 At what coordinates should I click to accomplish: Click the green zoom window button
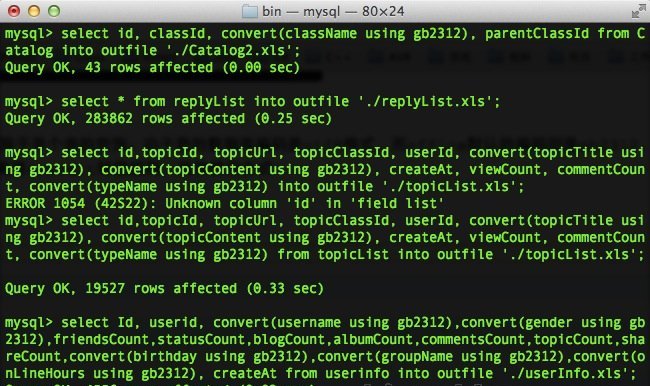[x=54, y=11]
